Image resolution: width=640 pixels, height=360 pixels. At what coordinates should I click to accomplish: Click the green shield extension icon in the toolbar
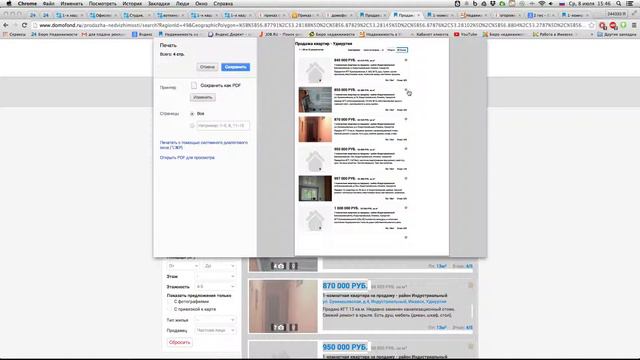pos(623,25)
